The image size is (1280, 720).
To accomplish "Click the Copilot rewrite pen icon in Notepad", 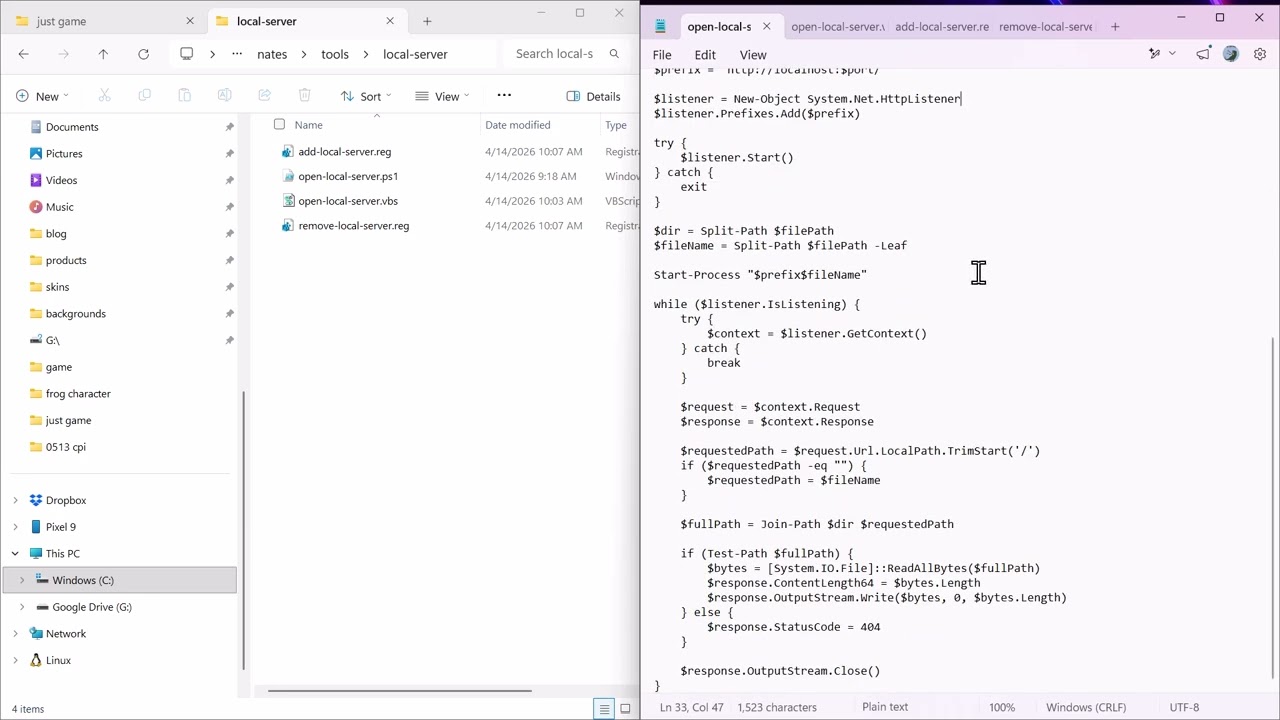I will point(1155,55).
